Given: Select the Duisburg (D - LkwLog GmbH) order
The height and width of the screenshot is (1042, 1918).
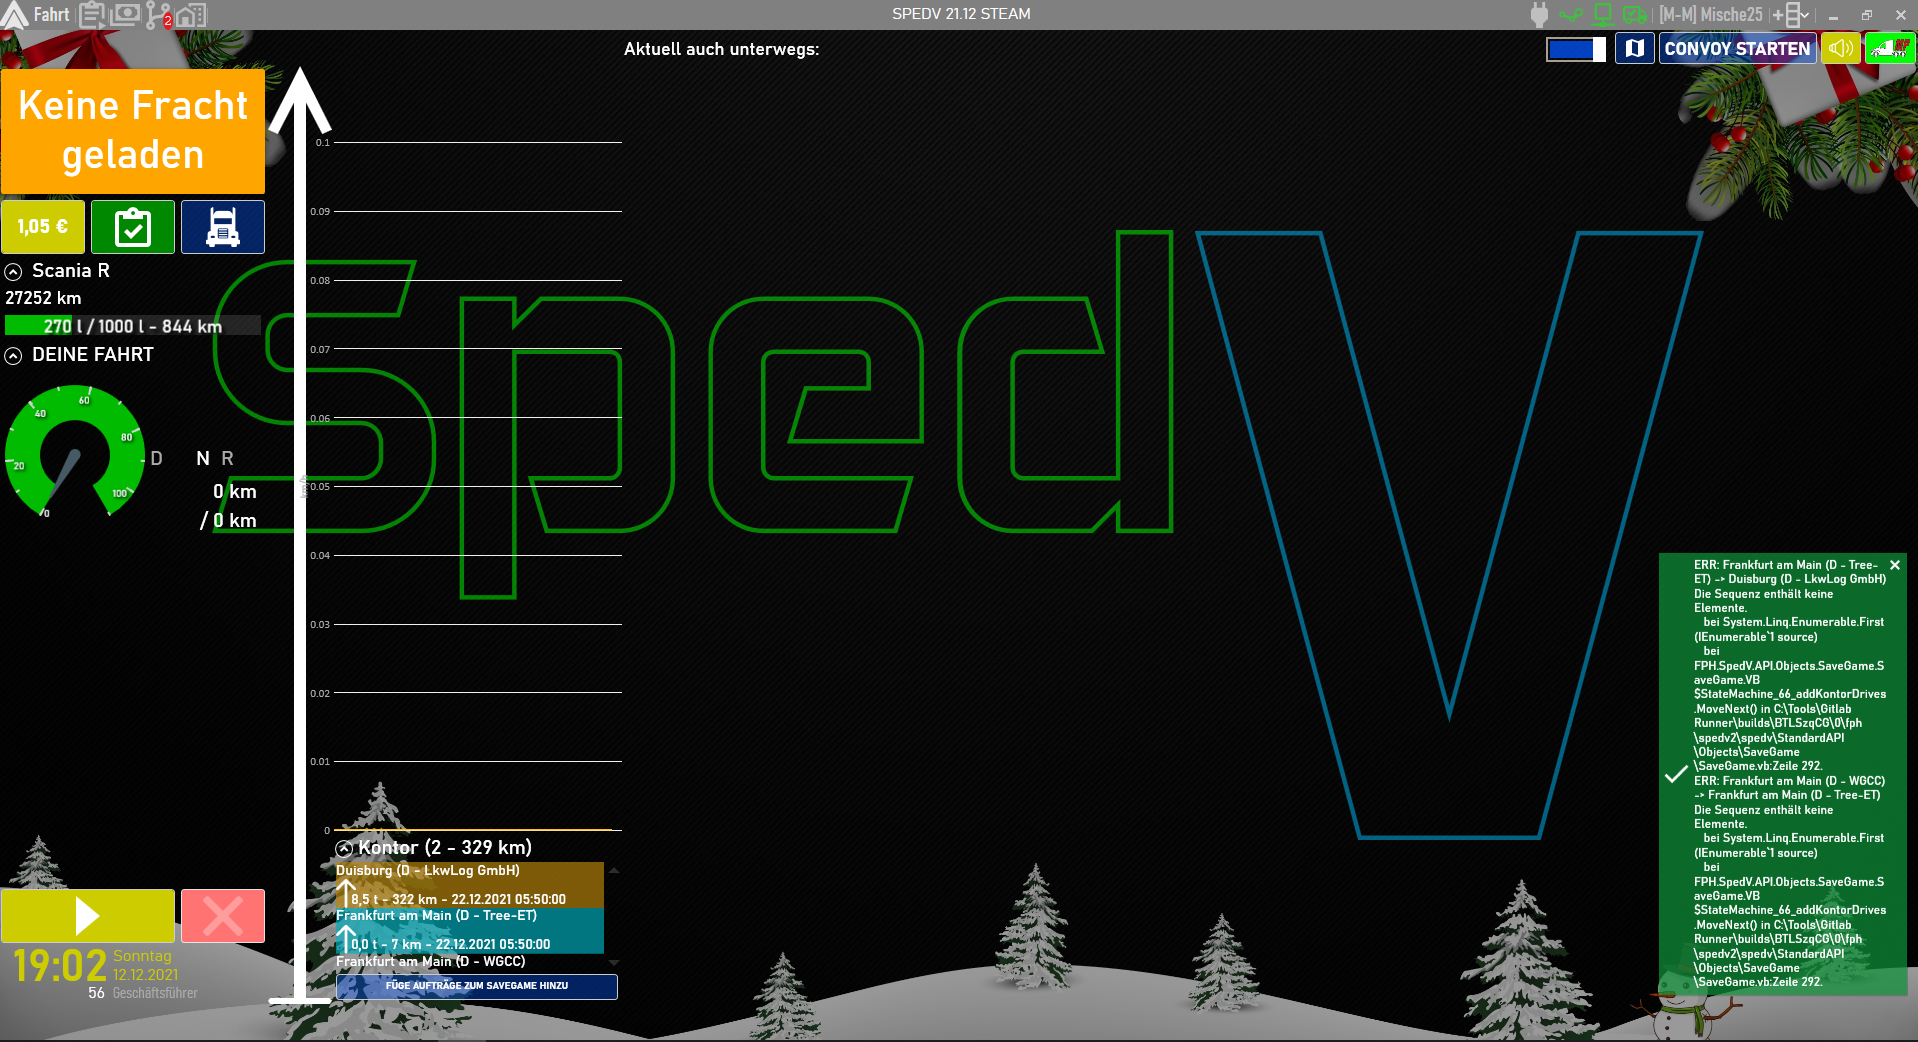Looking at the screenshot, I should pyautogui.click(x=470, y=884).
